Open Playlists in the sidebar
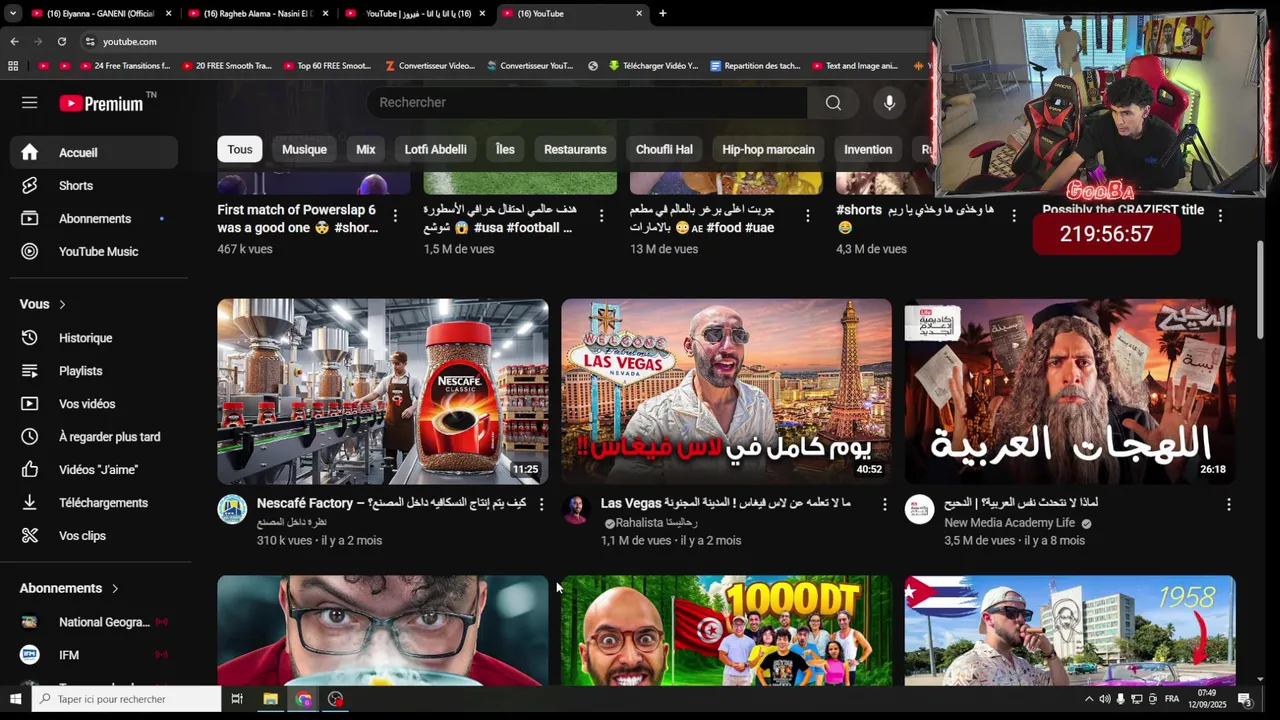Screen dimensions: 1280x720 (94, 371)
